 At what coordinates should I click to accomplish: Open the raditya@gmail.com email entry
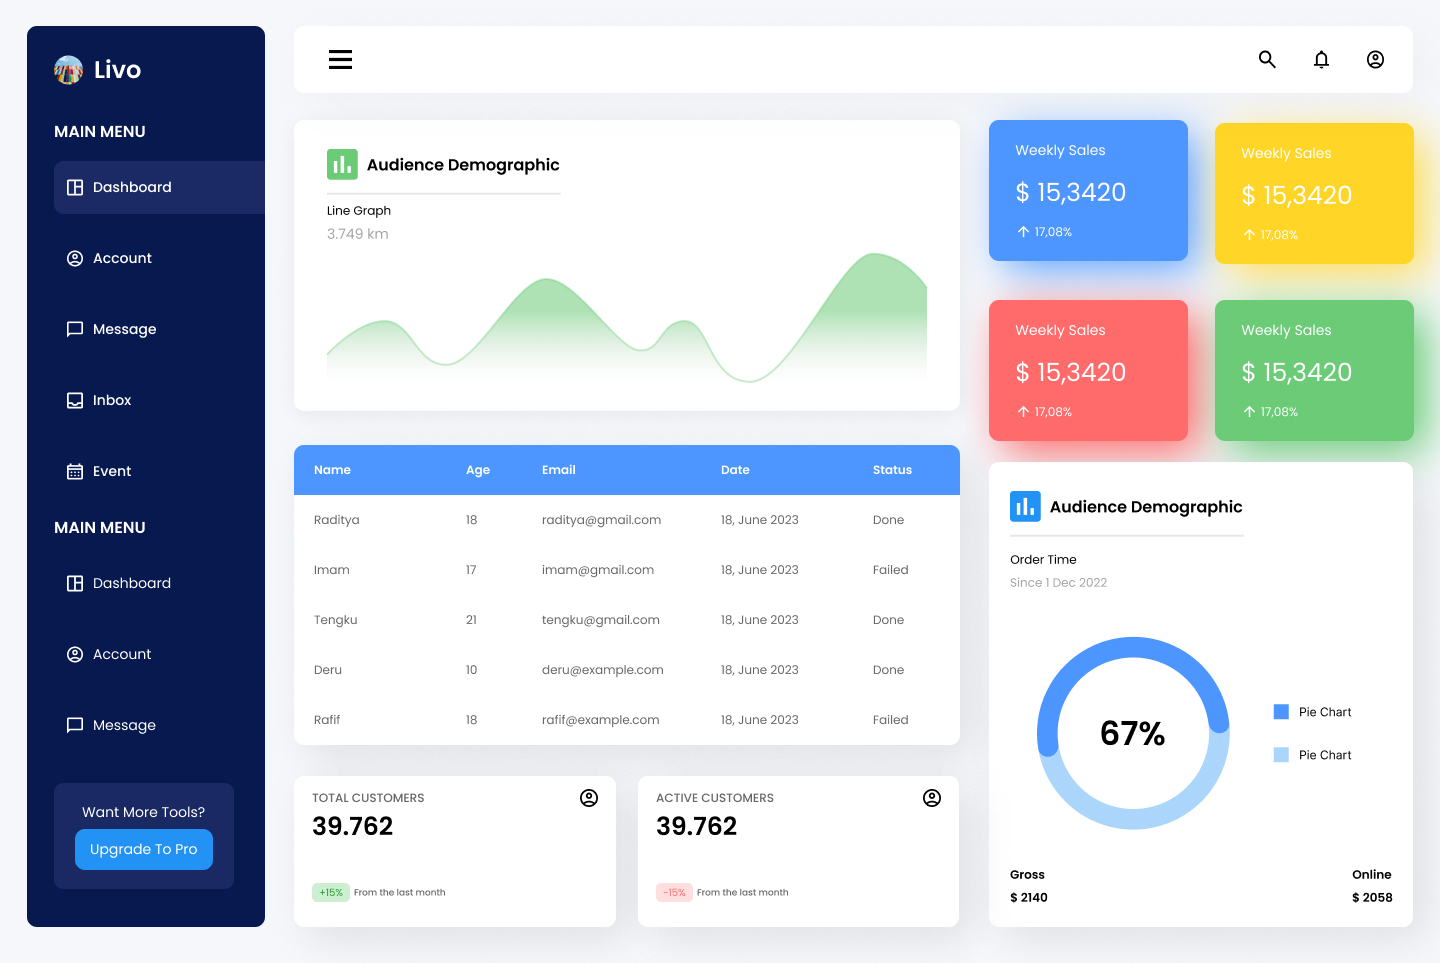[x=601, y=520]
